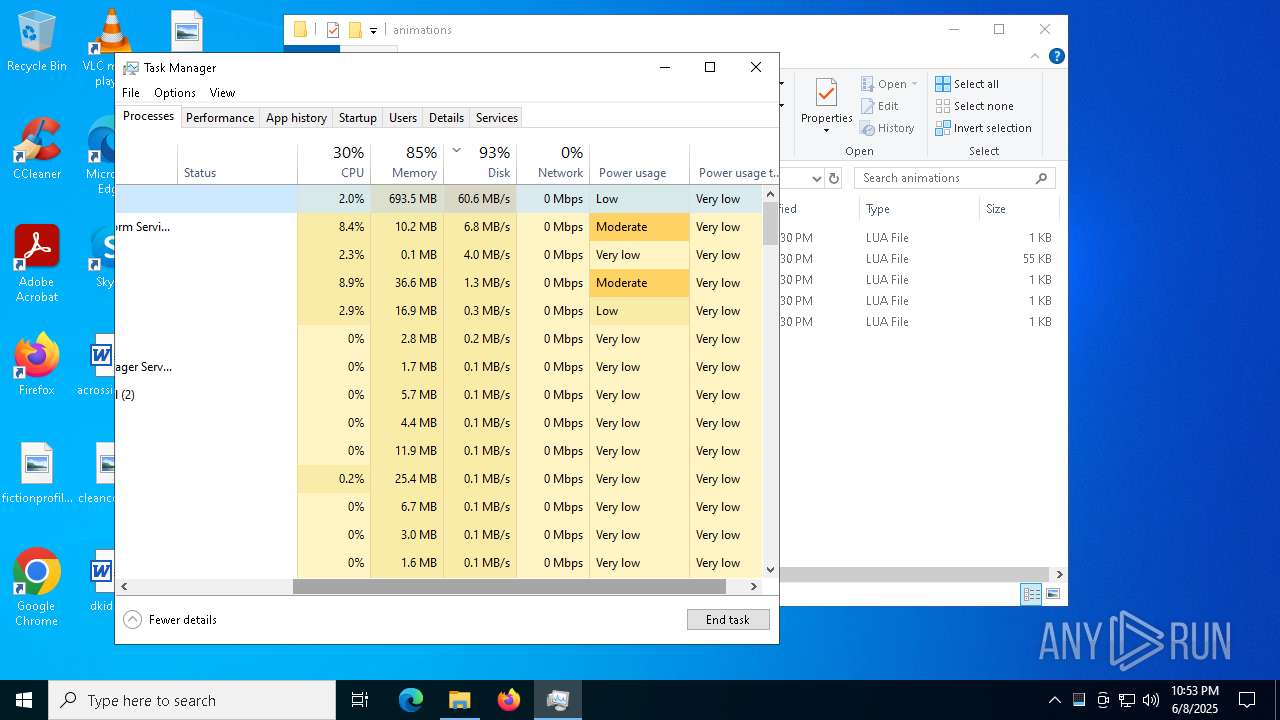
Task: Expand the Open dropdown in the Explorer ribbon
Action: point(914,84)
